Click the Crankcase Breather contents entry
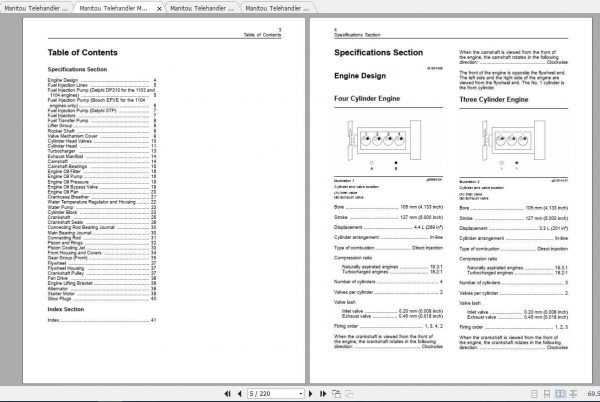The height and width of the screenshot is (402, 600). (102, 197)
